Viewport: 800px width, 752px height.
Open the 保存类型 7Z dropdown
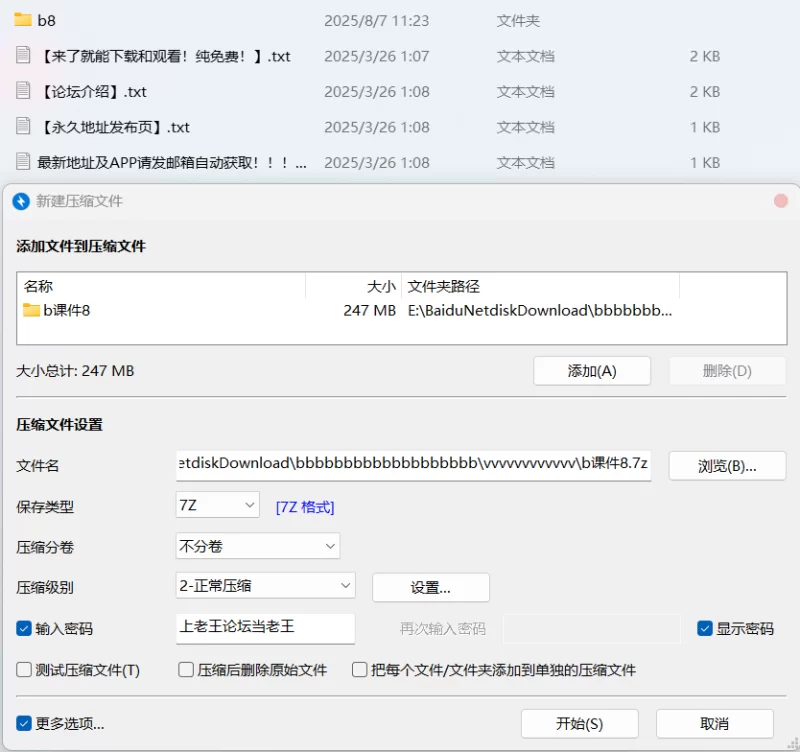click(217, 505)
